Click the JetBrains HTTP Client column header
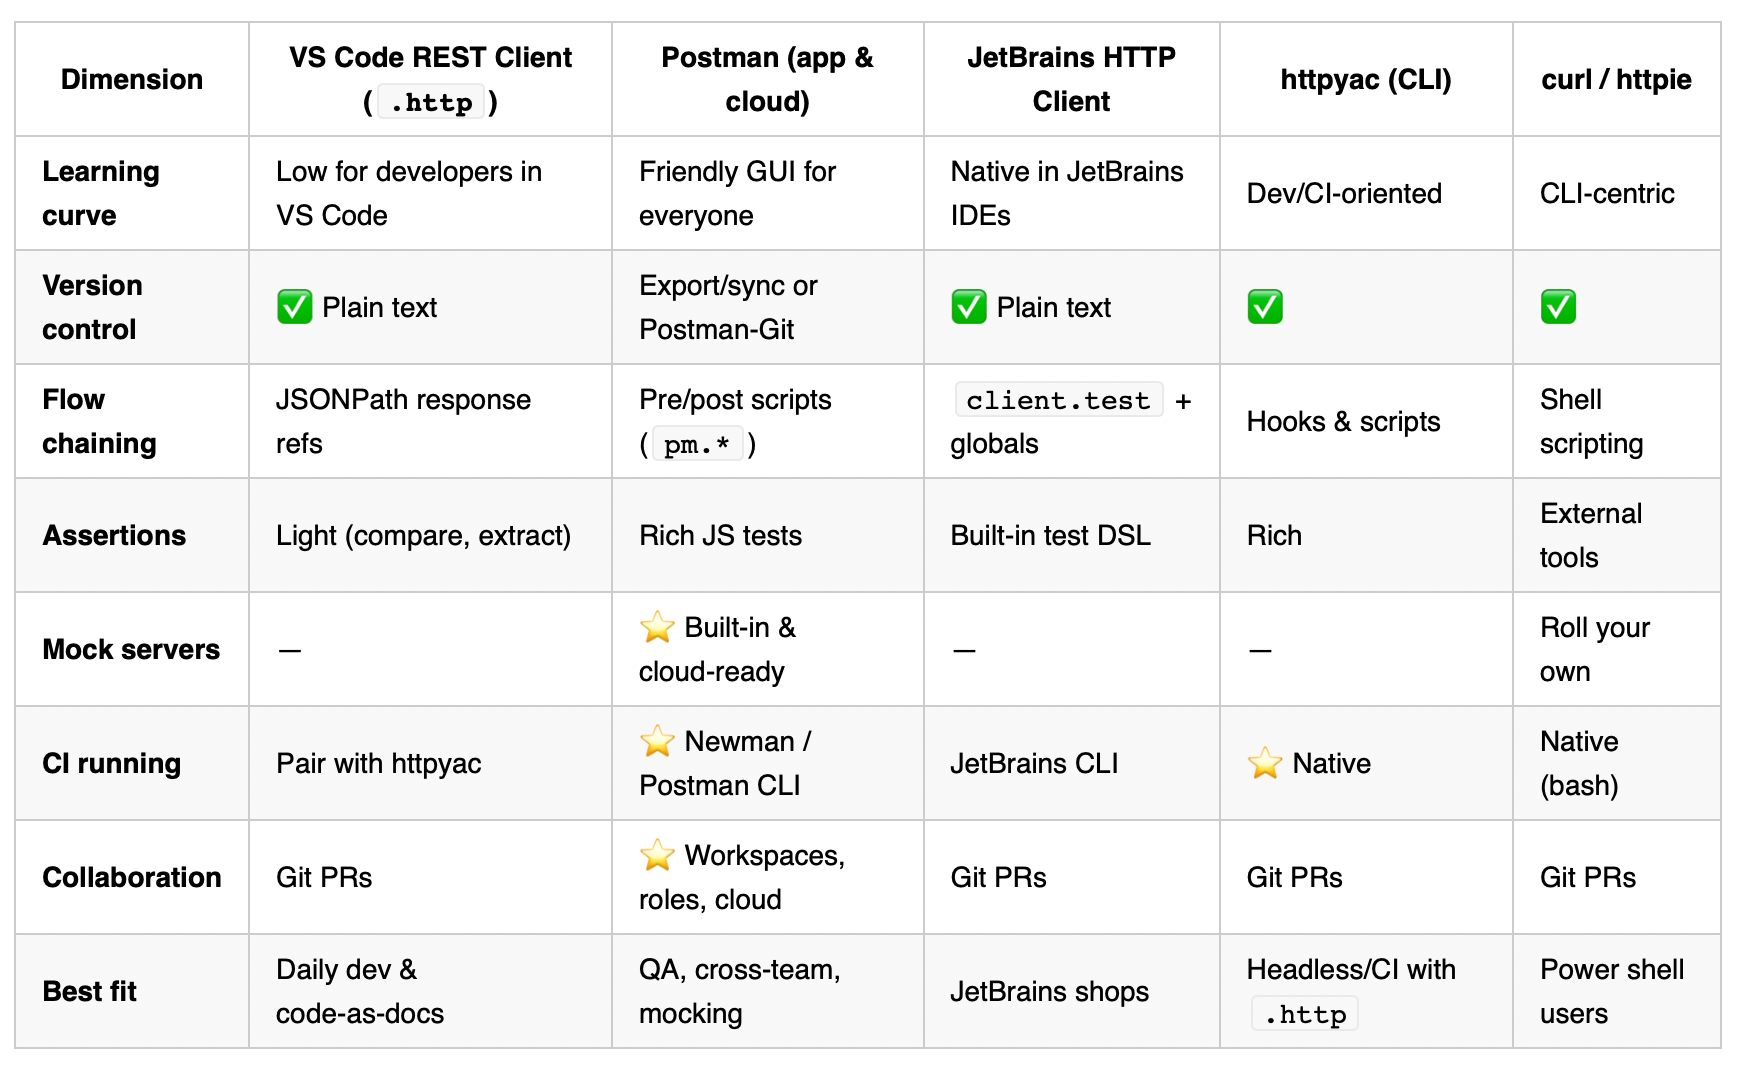The width and height of the screenshot is (1738, 1072). [1071, 79]
